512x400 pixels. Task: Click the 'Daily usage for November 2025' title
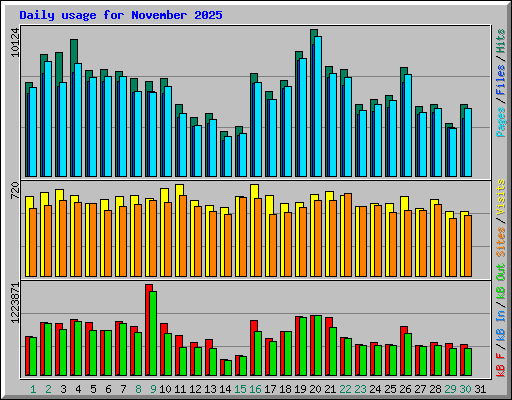point(121,15)
